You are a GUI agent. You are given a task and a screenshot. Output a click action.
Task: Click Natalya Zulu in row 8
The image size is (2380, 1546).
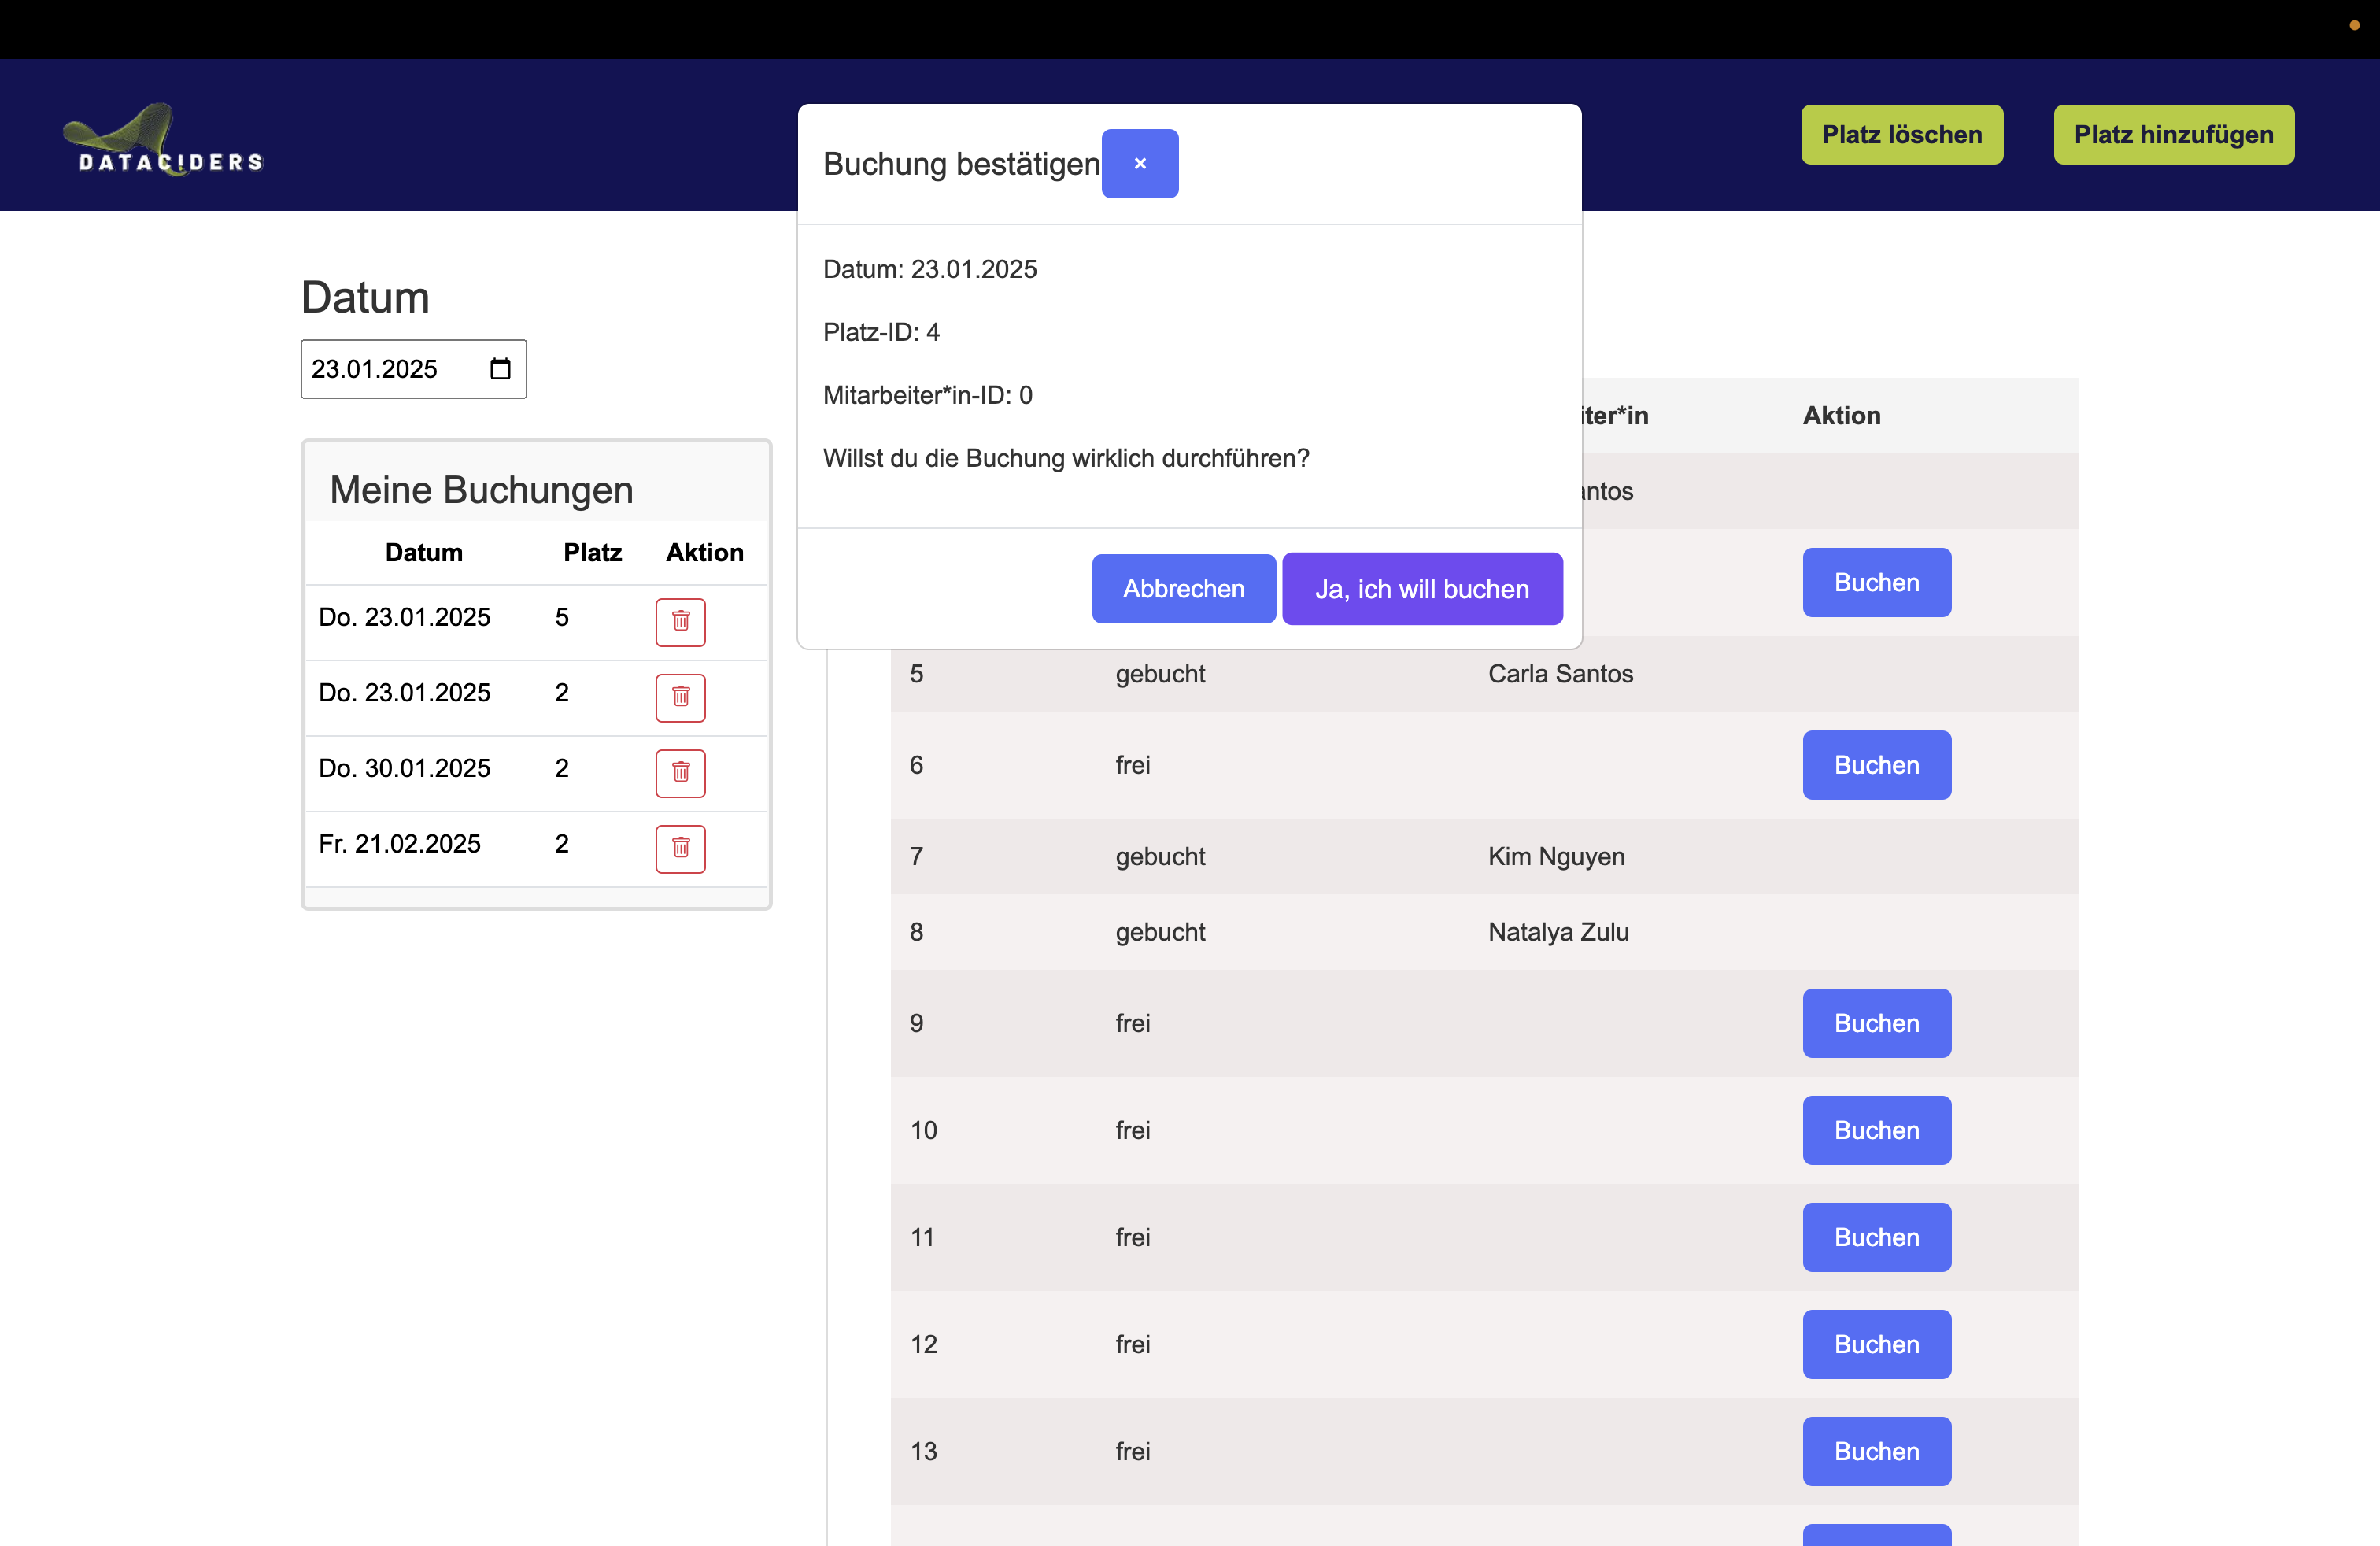click(x=1558, y=932)
